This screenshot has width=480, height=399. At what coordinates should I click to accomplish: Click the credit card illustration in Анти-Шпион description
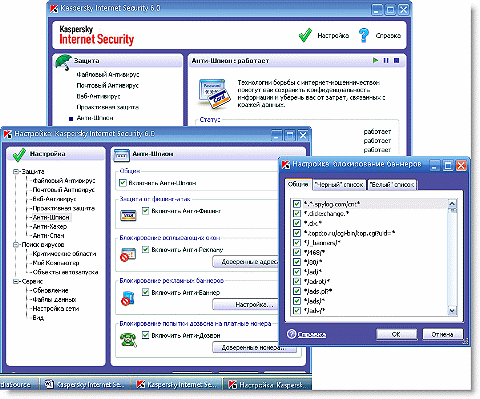pos(214,94)
